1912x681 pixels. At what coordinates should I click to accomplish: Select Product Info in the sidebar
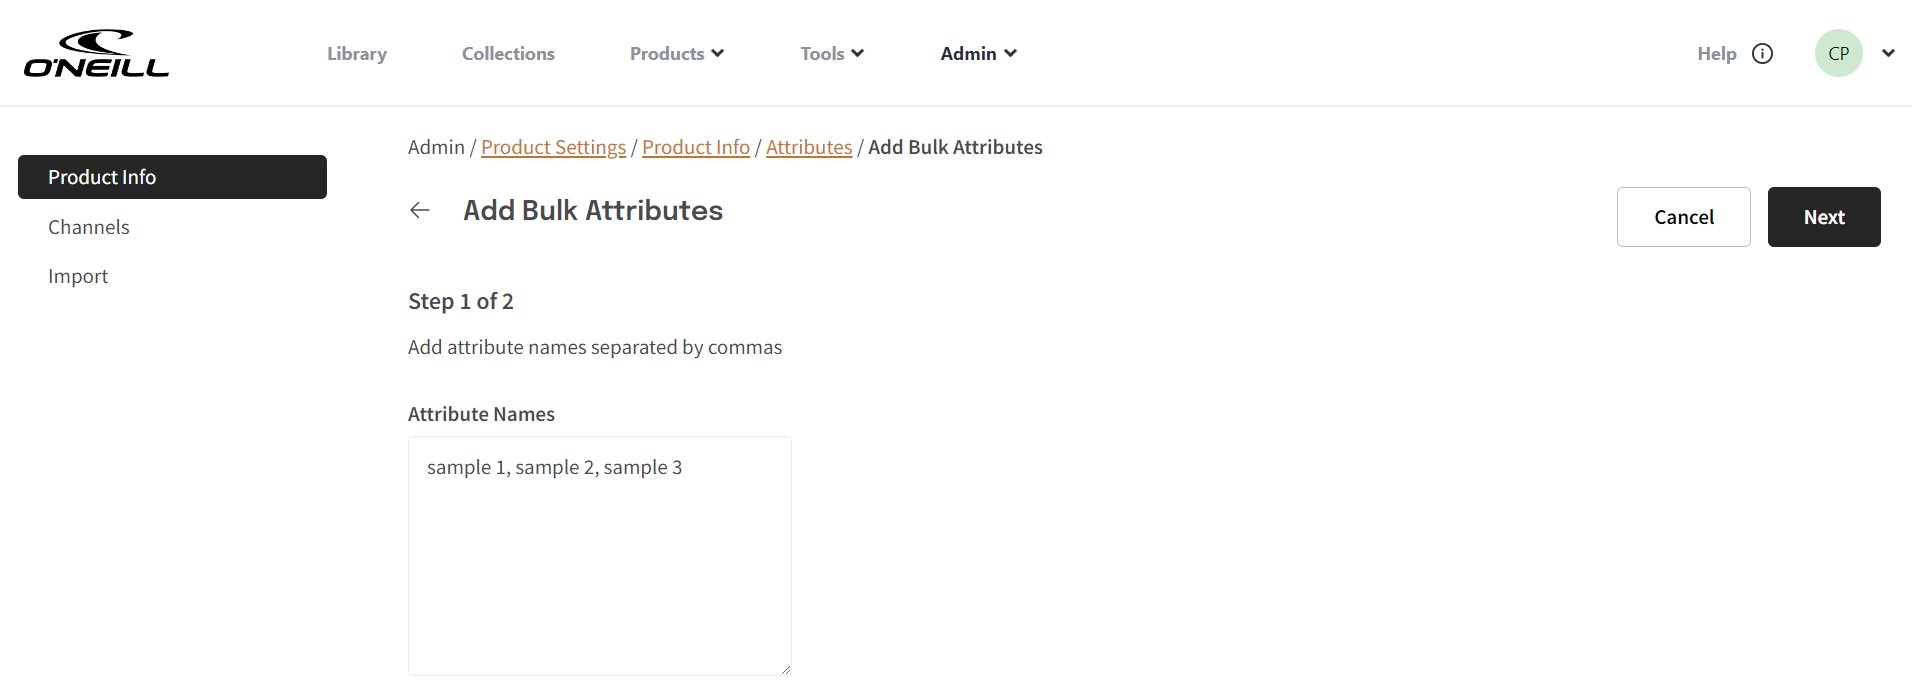pyautogui.click(x=172, y=177)
